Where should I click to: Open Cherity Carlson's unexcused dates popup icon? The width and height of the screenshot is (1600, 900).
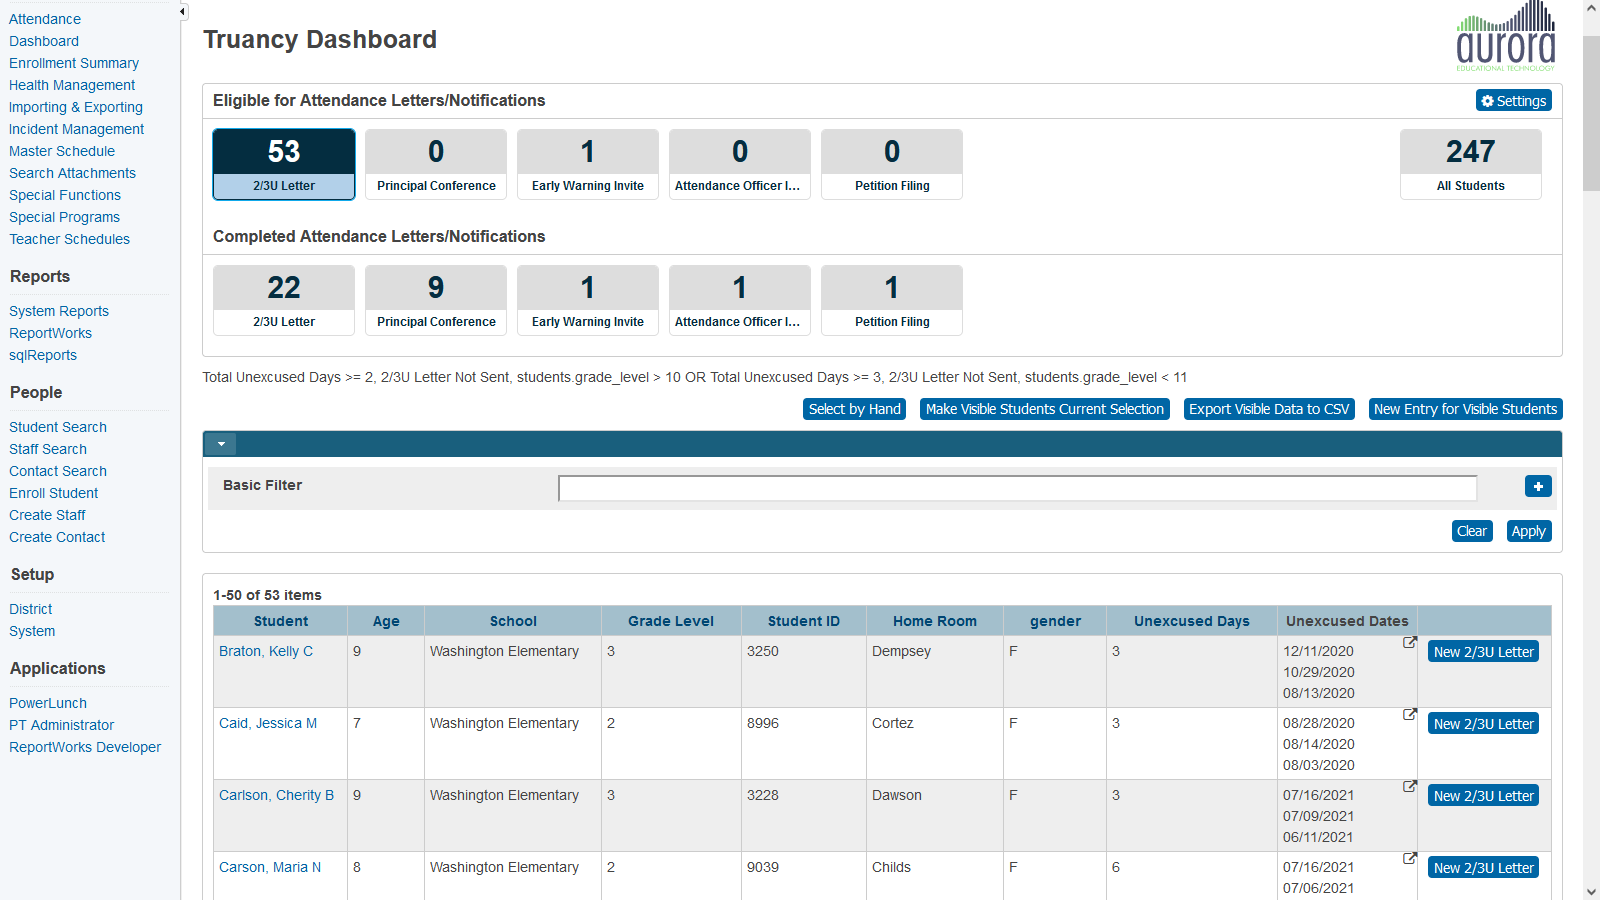point(1409,787)
